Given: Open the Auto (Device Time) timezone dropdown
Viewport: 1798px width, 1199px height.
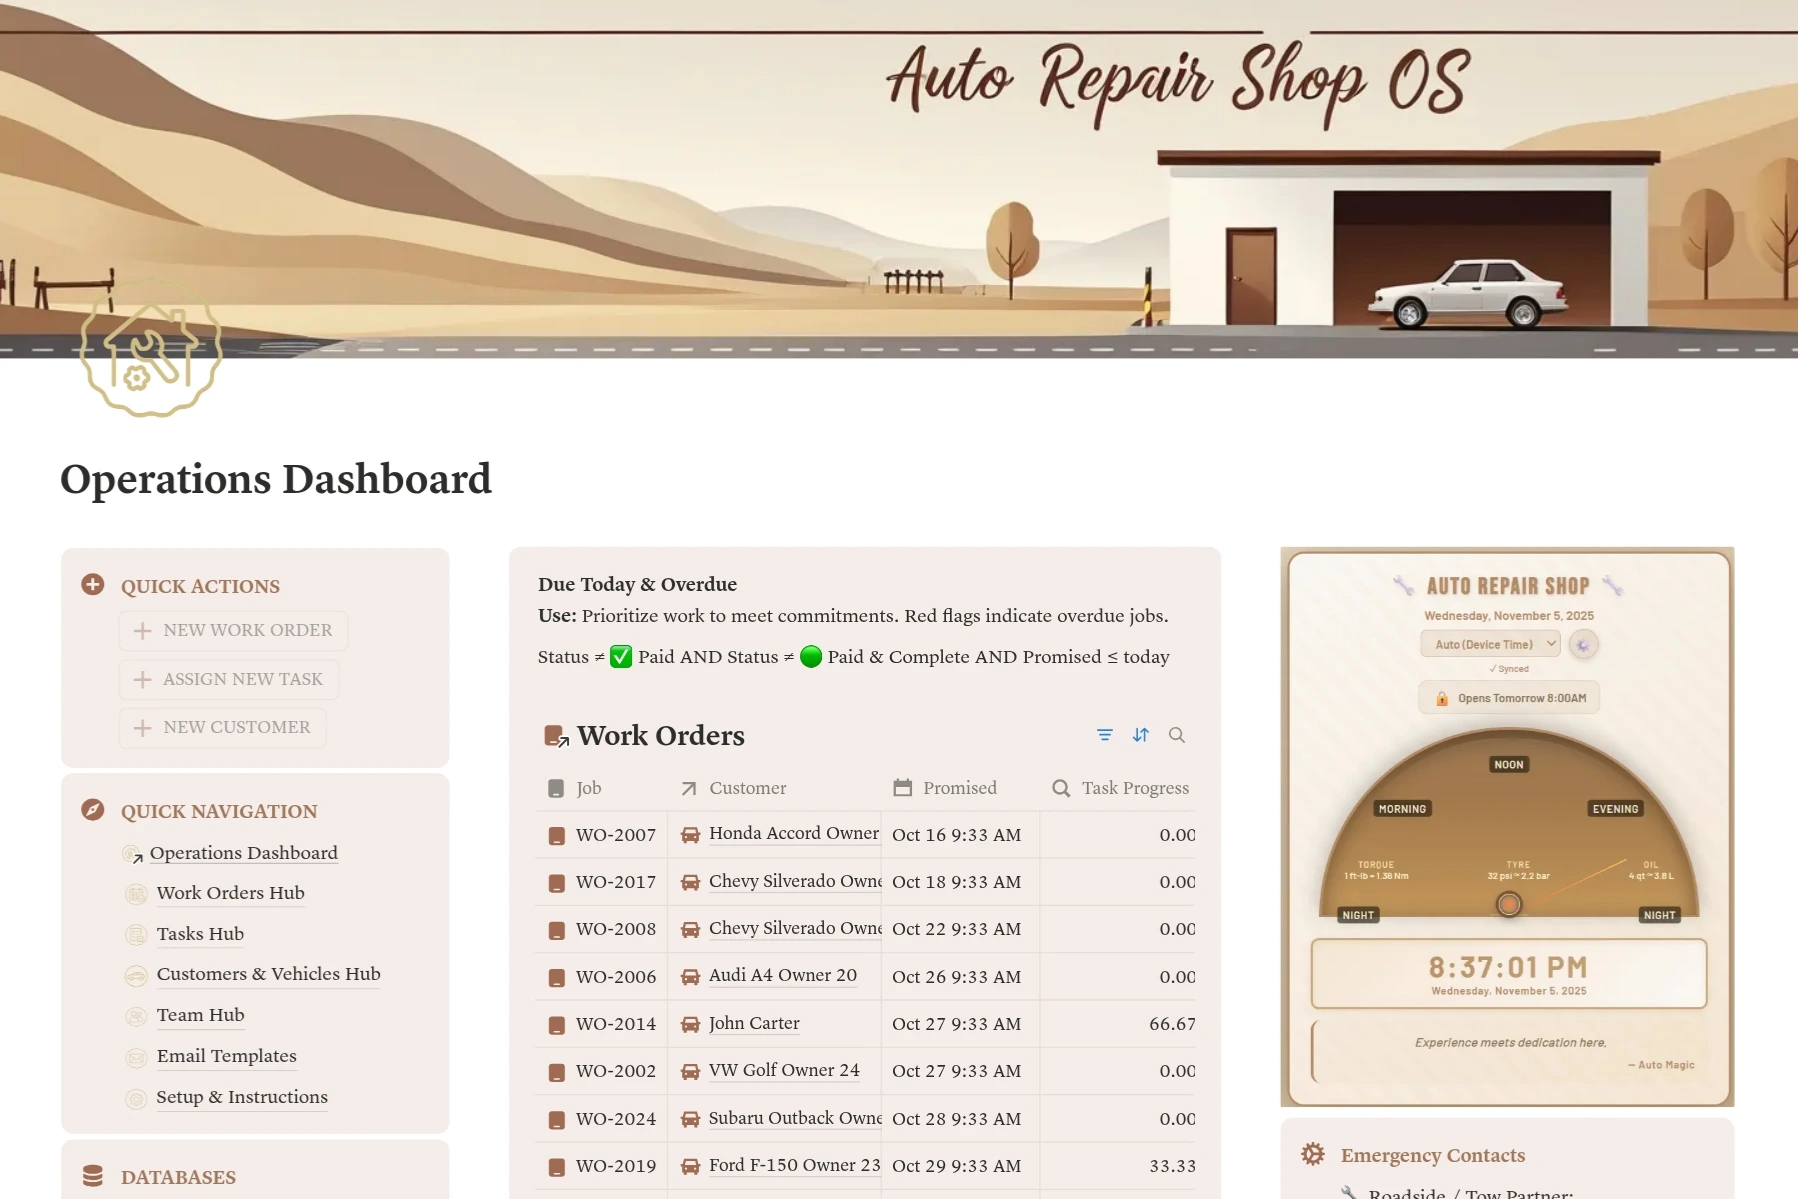Looking at the screenshot, I should [x=1490, y=645].
